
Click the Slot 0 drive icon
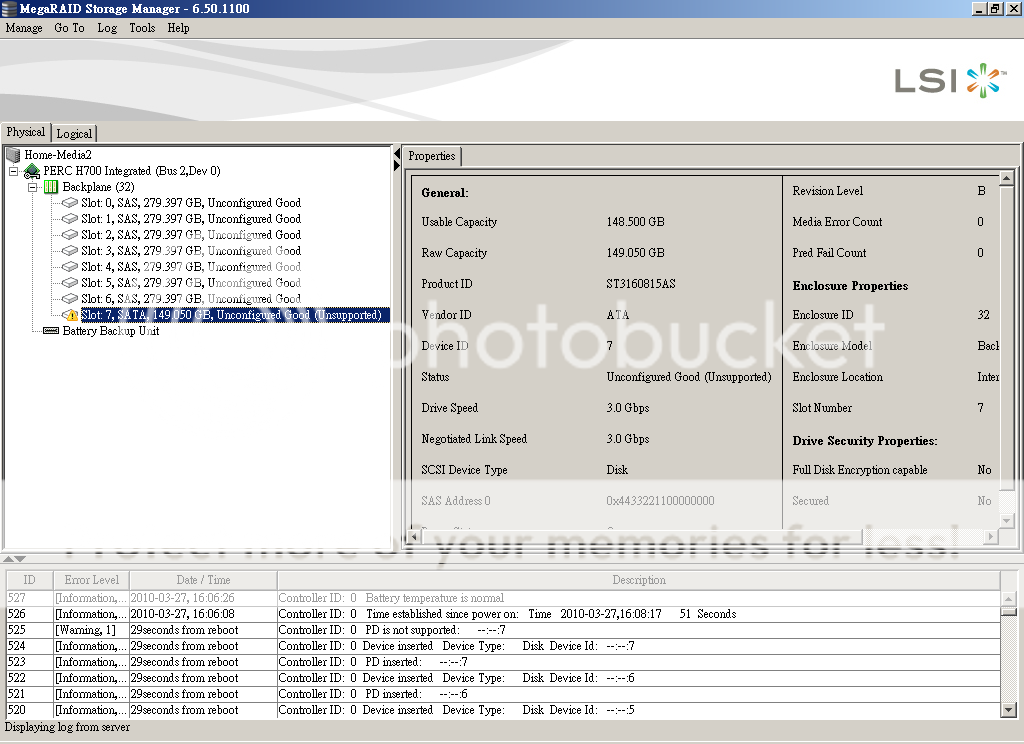70,203
